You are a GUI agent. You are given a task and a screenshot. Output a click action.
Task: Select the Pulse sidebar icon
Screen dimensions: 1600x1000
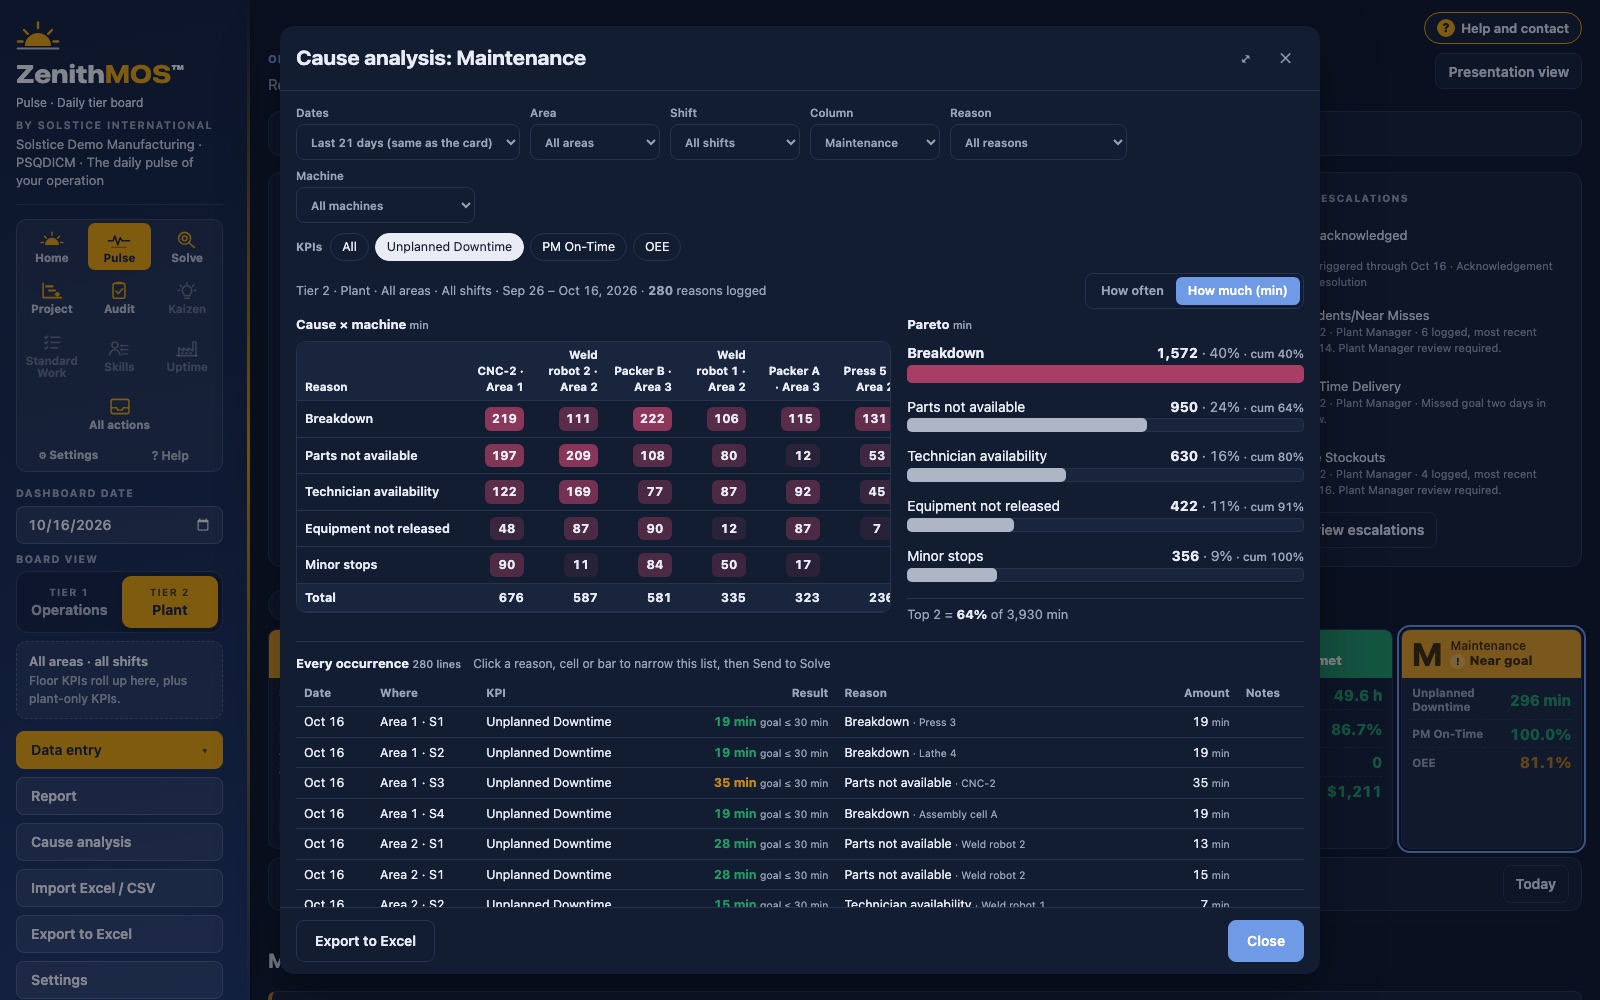(x=119, y=247)
